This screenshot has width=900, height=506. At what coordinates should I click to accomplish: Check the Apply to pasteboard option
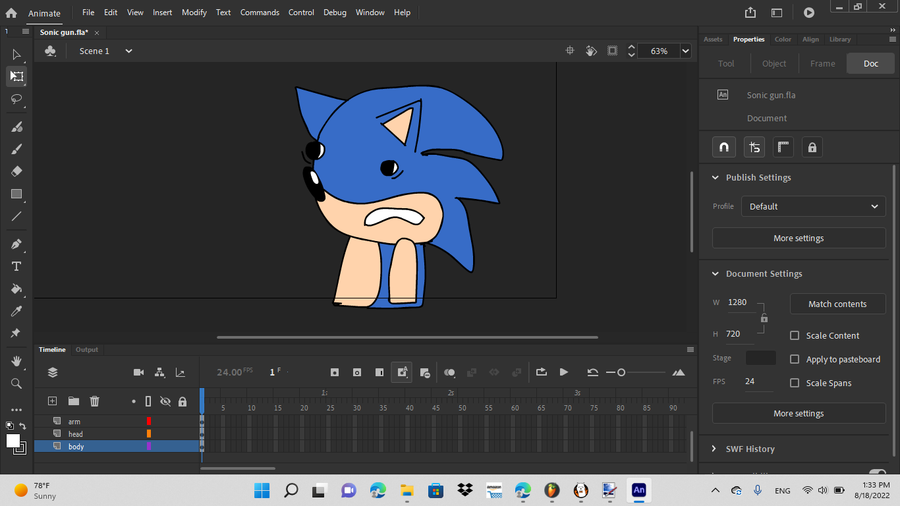795,359
